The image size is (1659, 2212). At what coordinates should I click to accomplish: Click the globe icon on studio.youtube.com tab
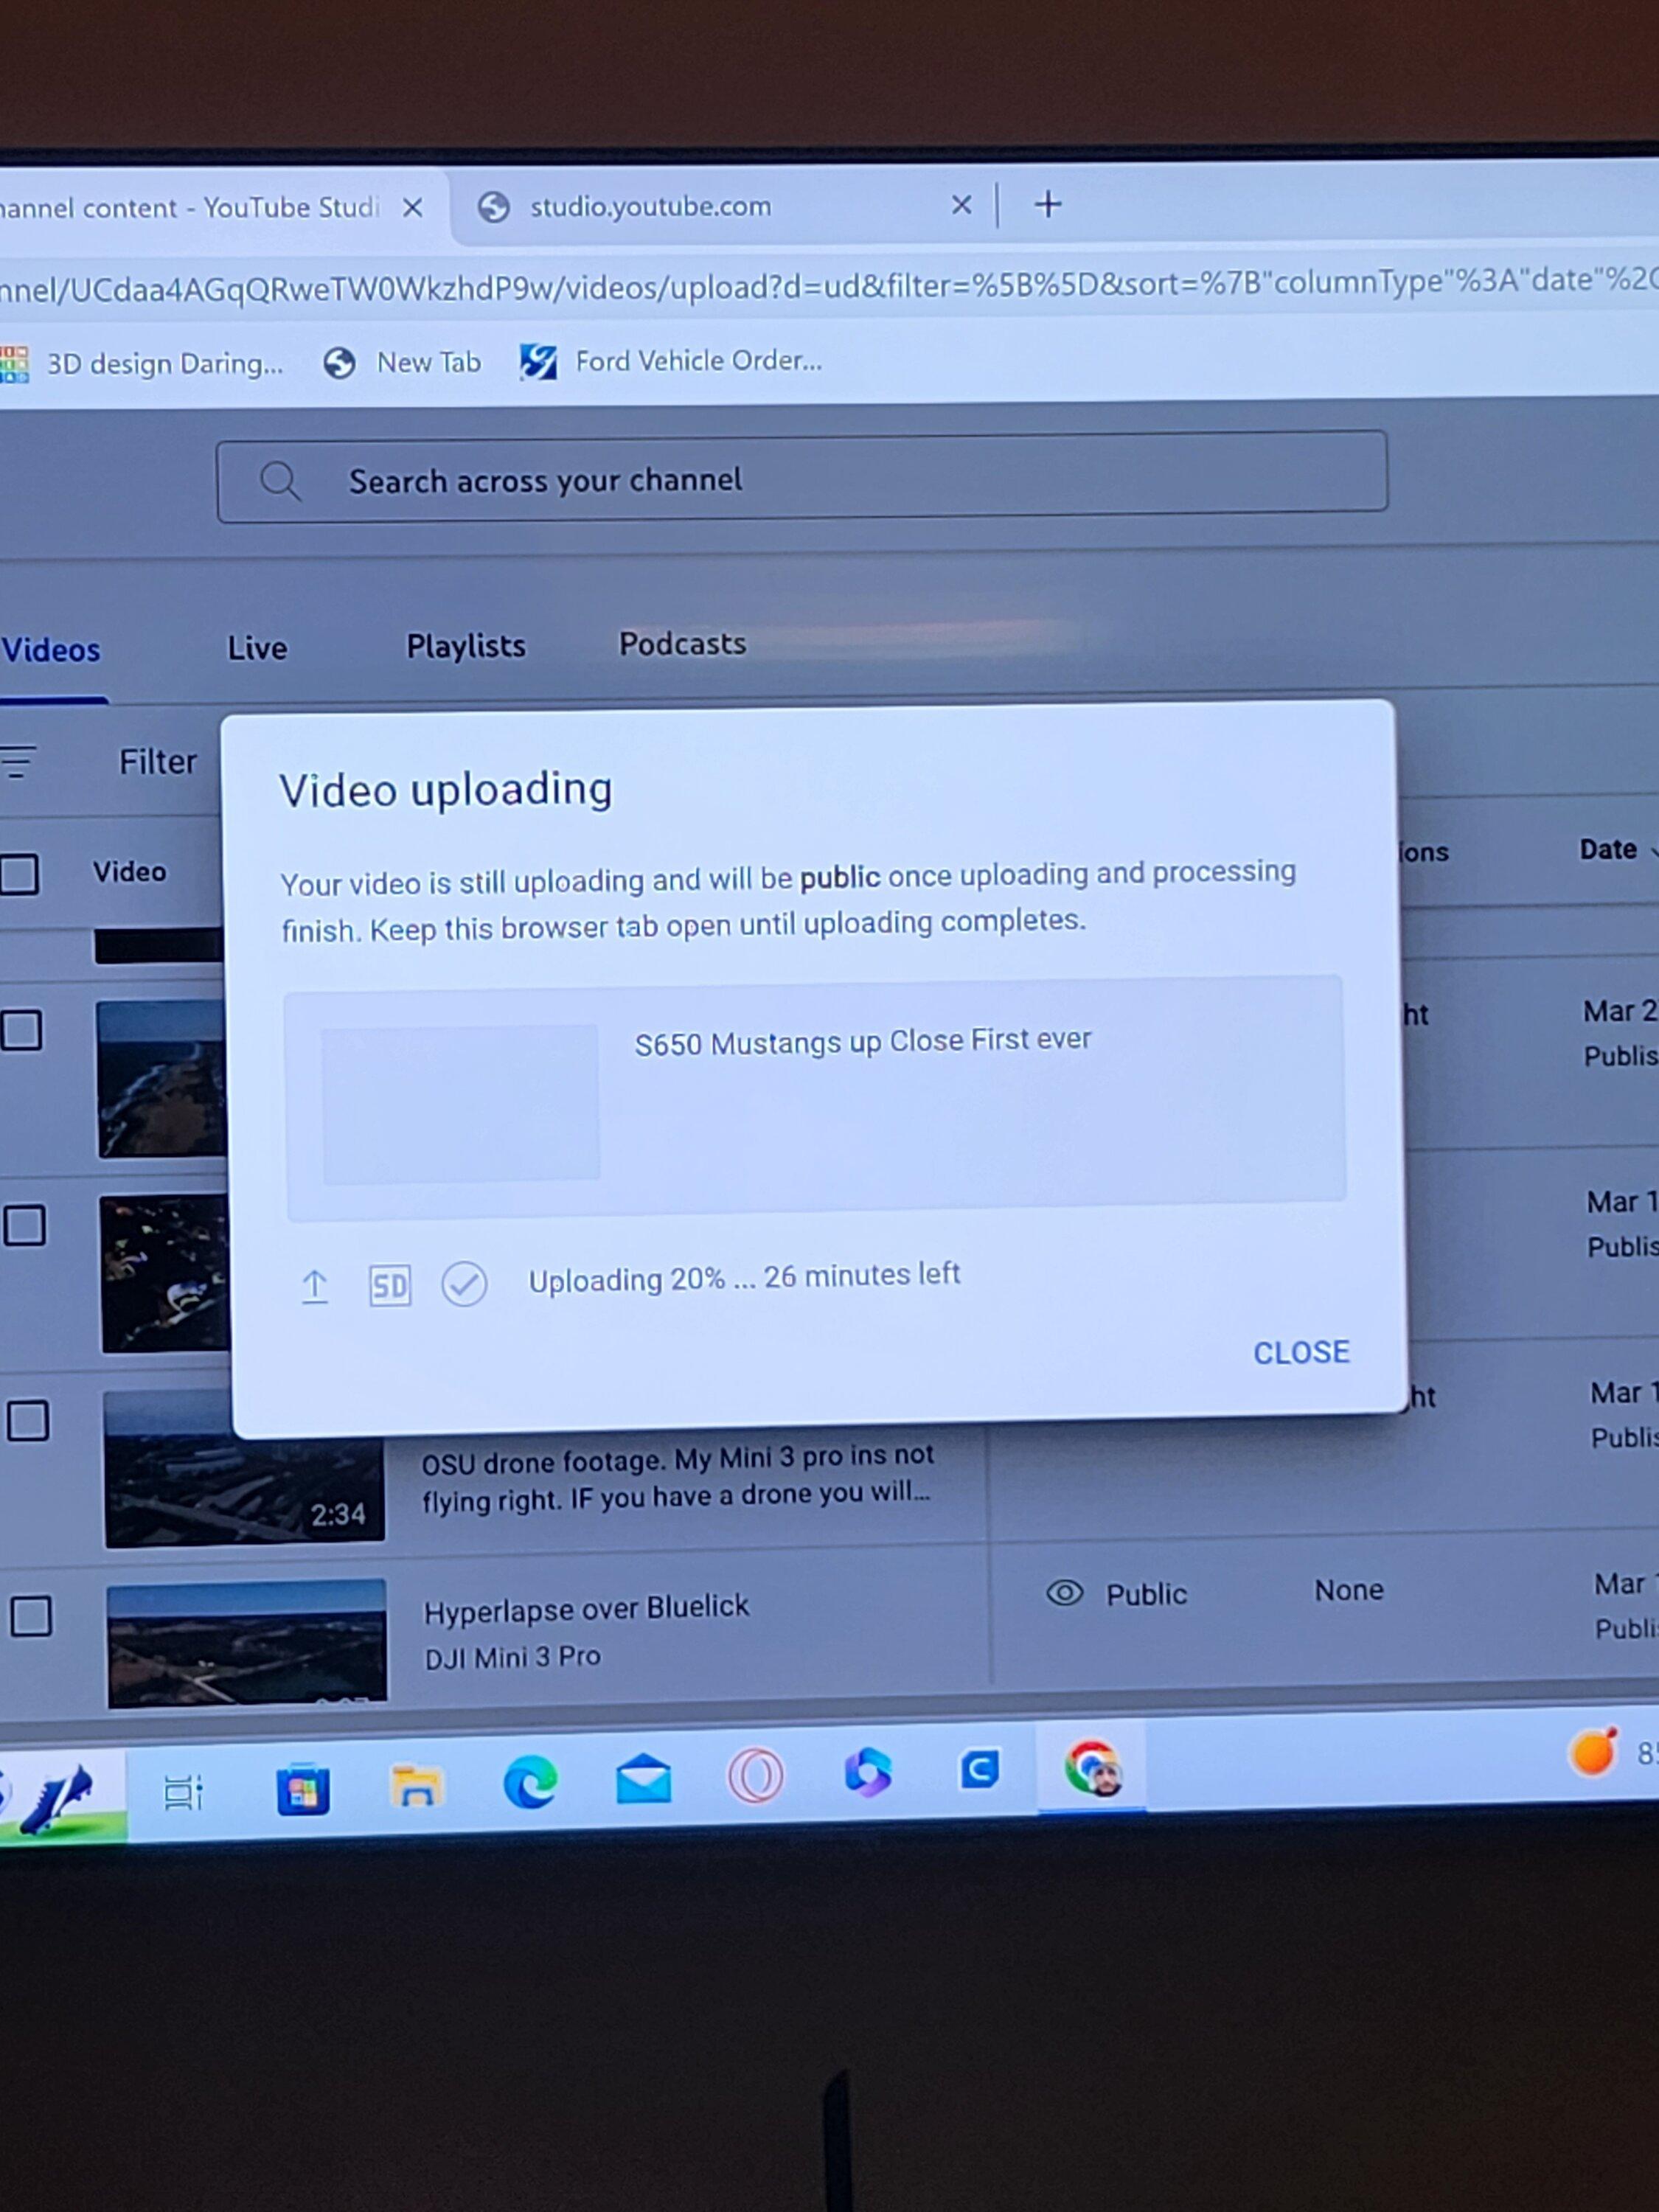493,208
